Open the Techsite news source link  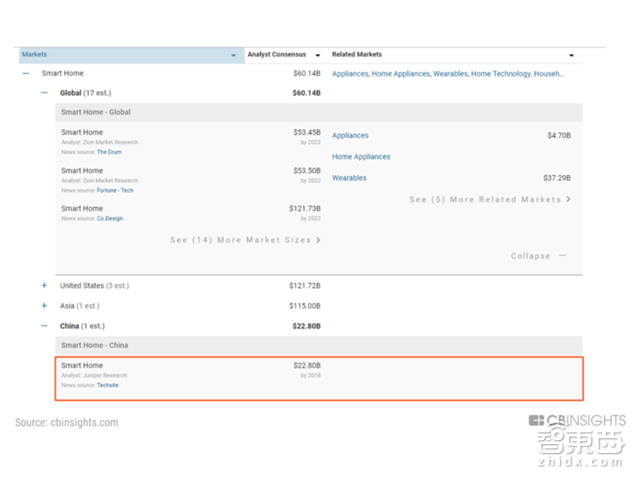107,385
